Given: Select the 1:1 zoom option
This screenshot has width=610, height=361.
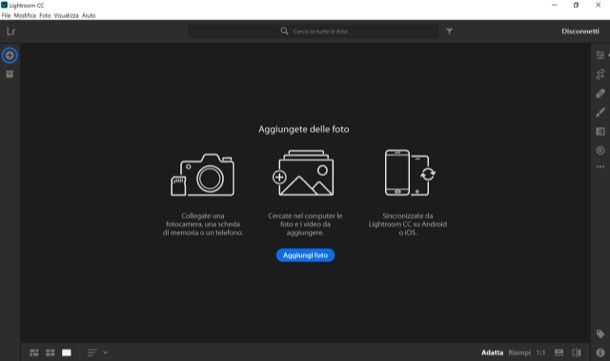Looking at the screenshot, I should [541, 352].
